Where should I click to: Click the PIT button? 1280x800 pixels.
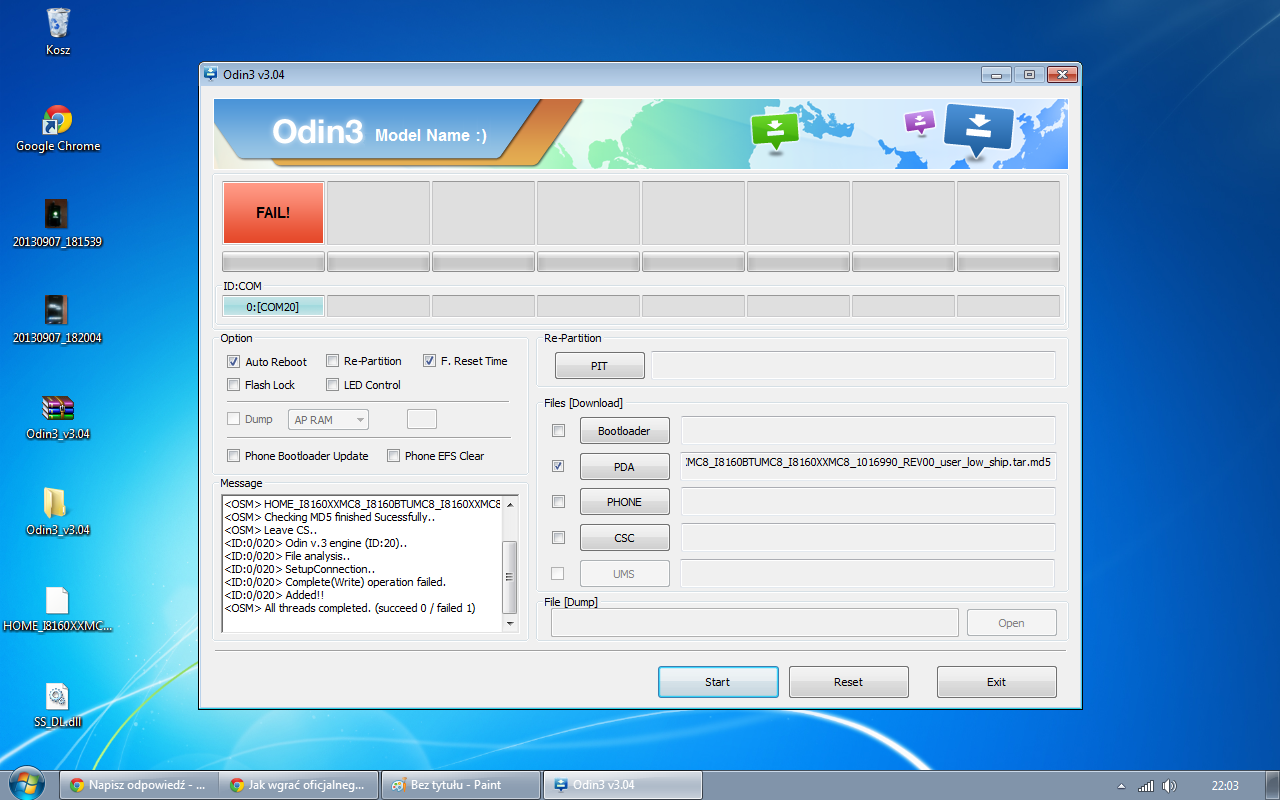[599, 366]
